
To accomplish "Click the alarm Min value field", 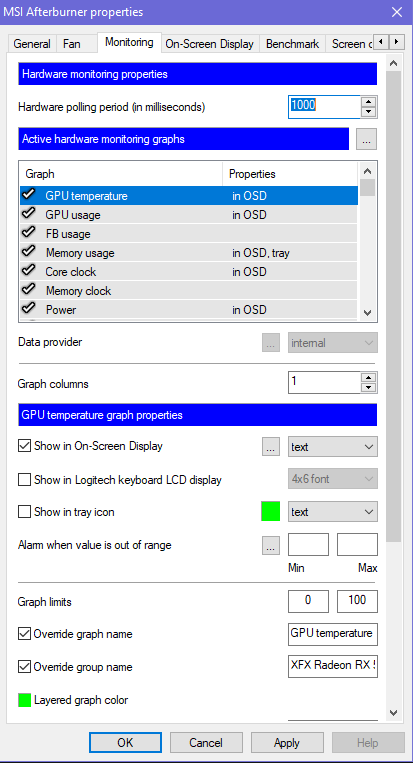I will pos(308,545).
